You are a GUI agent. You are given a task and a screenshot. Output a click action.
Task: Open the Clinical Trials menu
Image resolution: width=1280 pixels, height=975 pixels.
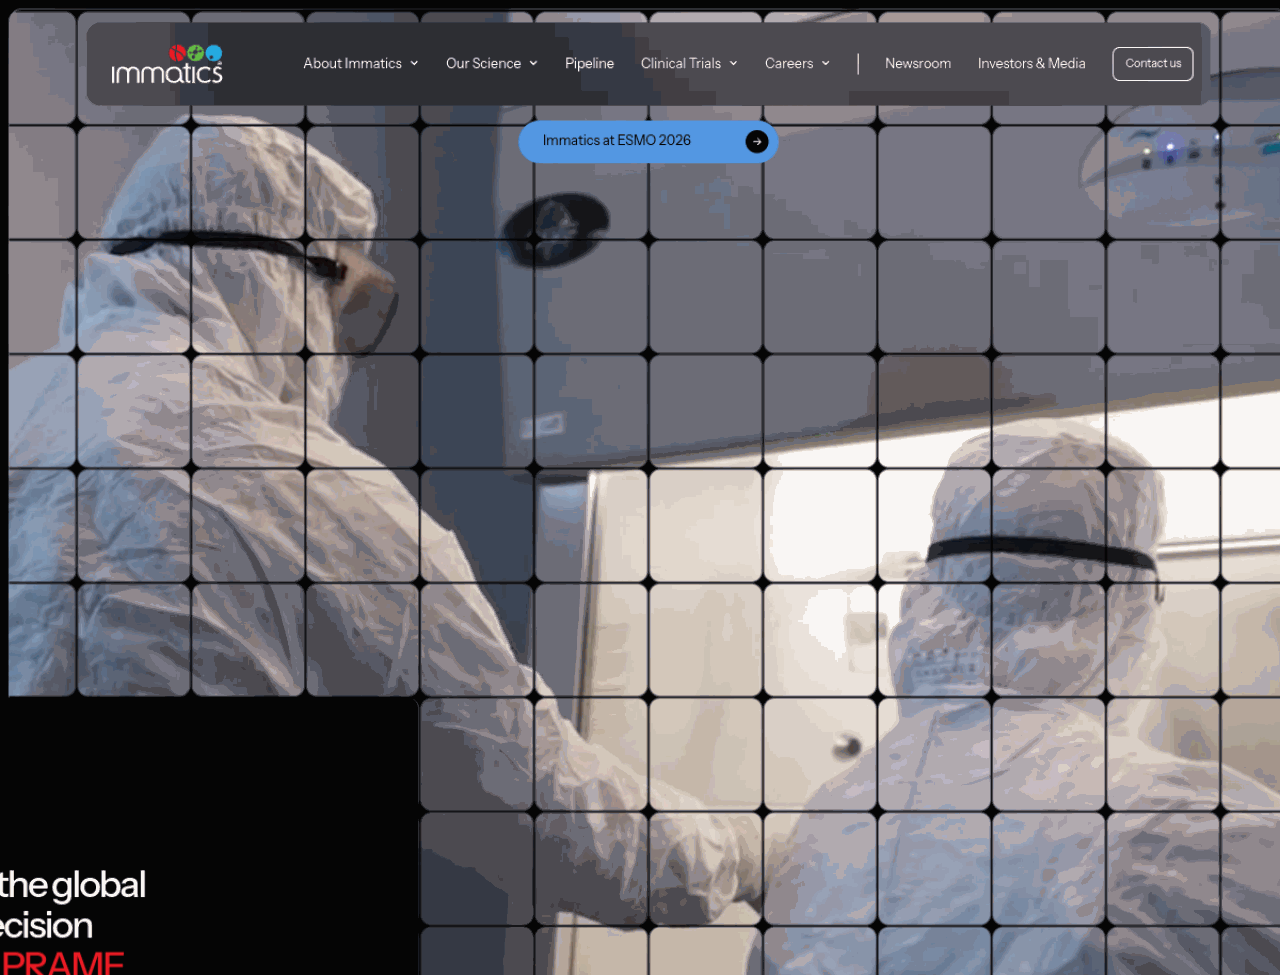pyautogui.click(x=680, y=63)
